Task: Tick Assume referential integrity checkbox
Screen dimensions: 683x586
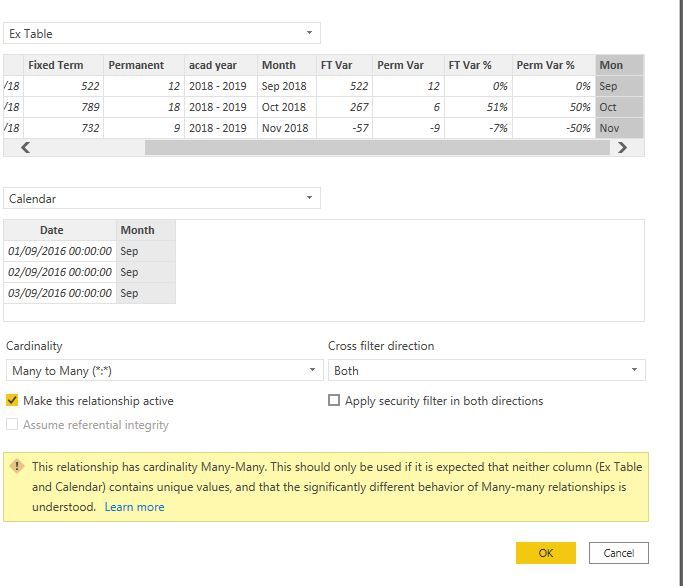Action: pyautogui.click(x=12, y=424)
